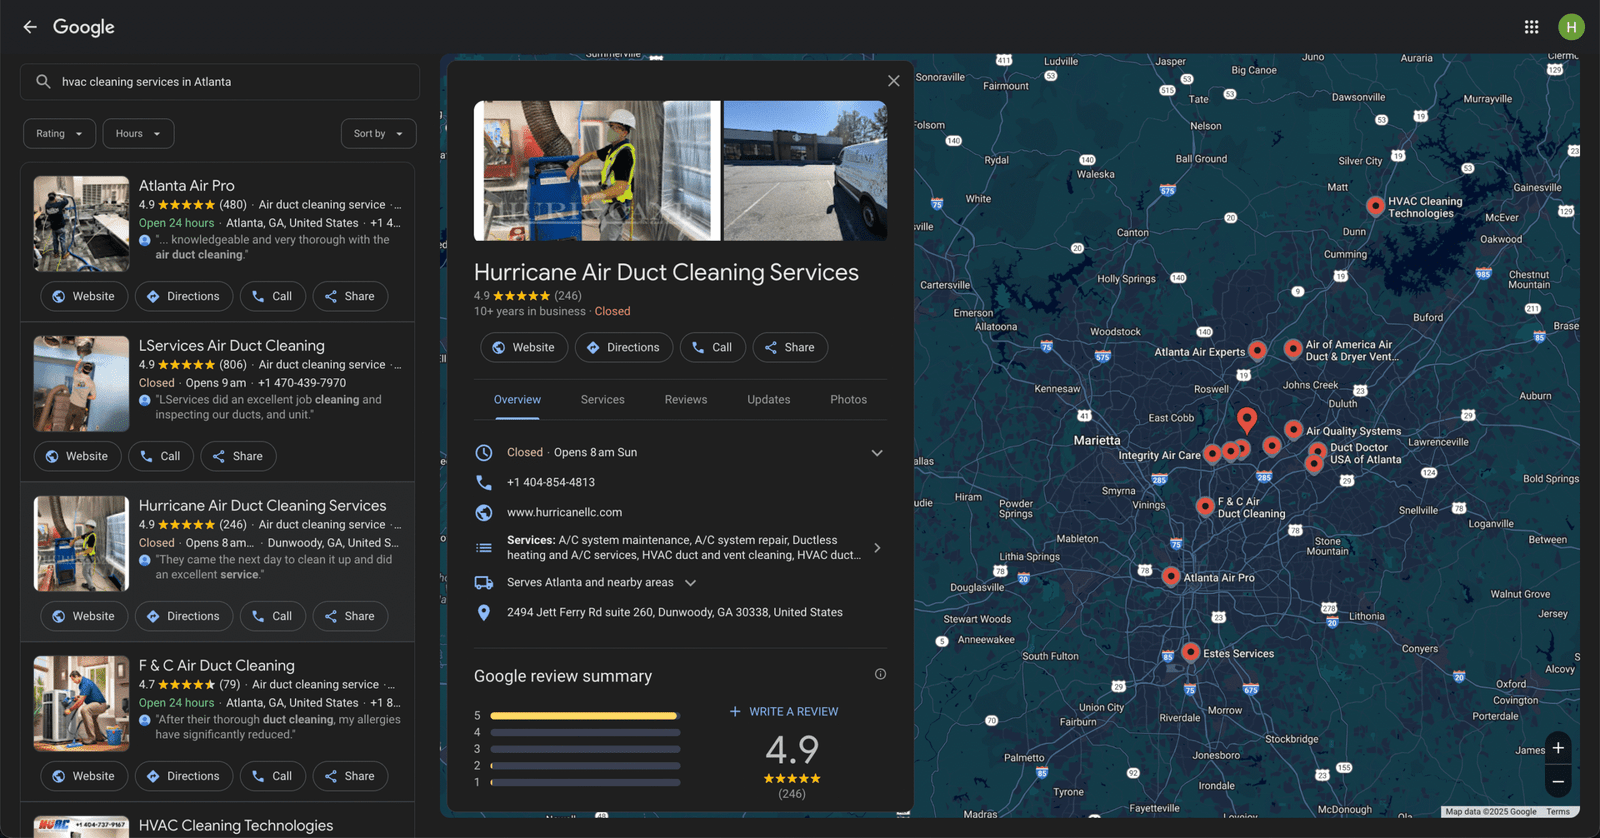1600x838 pixels.
Task: Expand the opening hours chevron
Action: (877, 453)
